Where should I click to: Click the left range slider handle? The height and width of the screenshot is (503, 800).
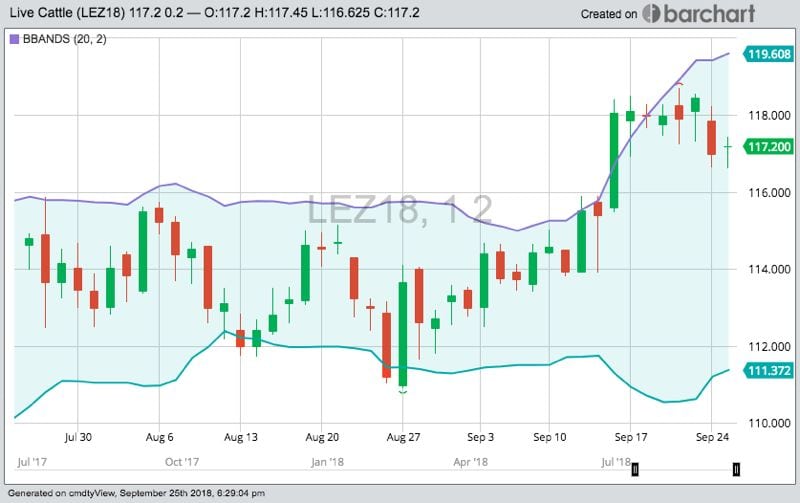pos(635,469)
